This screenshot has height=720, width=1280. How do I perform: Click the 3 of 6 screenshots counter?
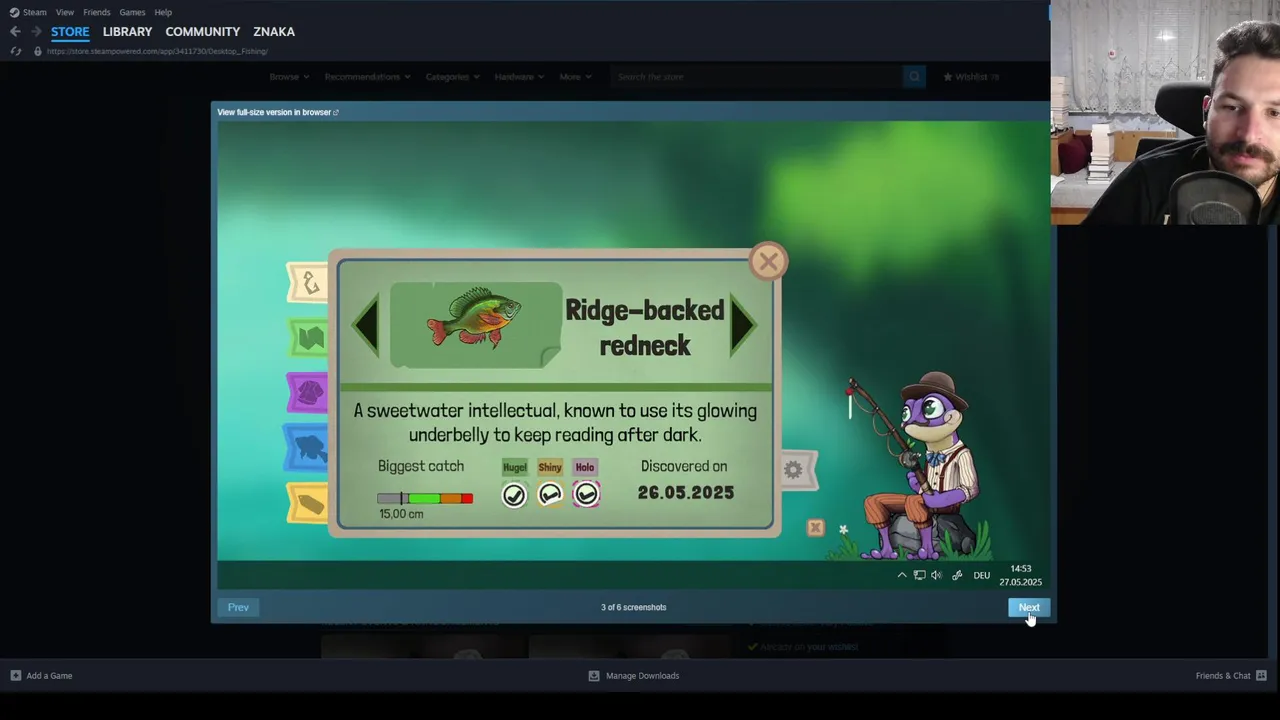coord(634,607)
